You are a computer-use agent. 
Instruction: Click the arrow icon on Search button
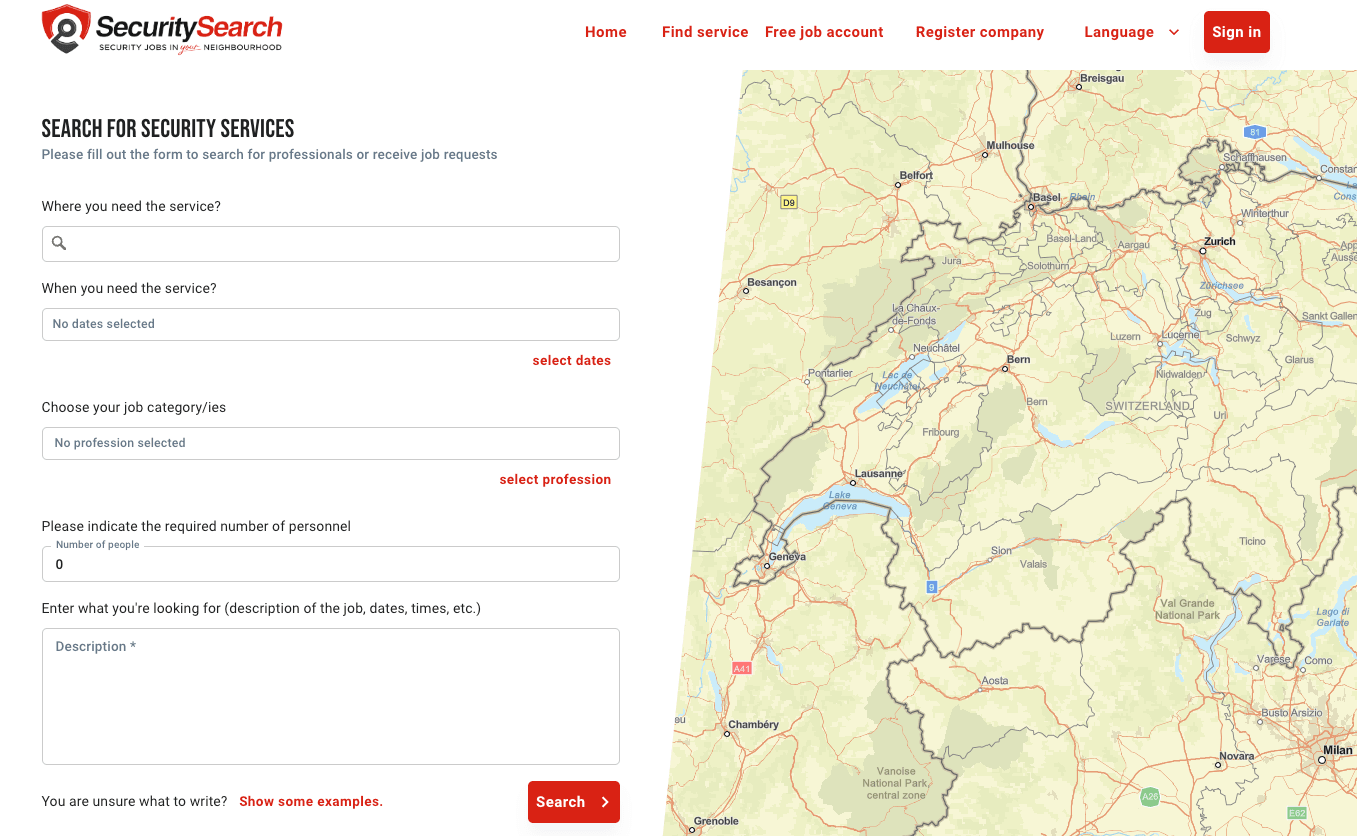(605, 802)
